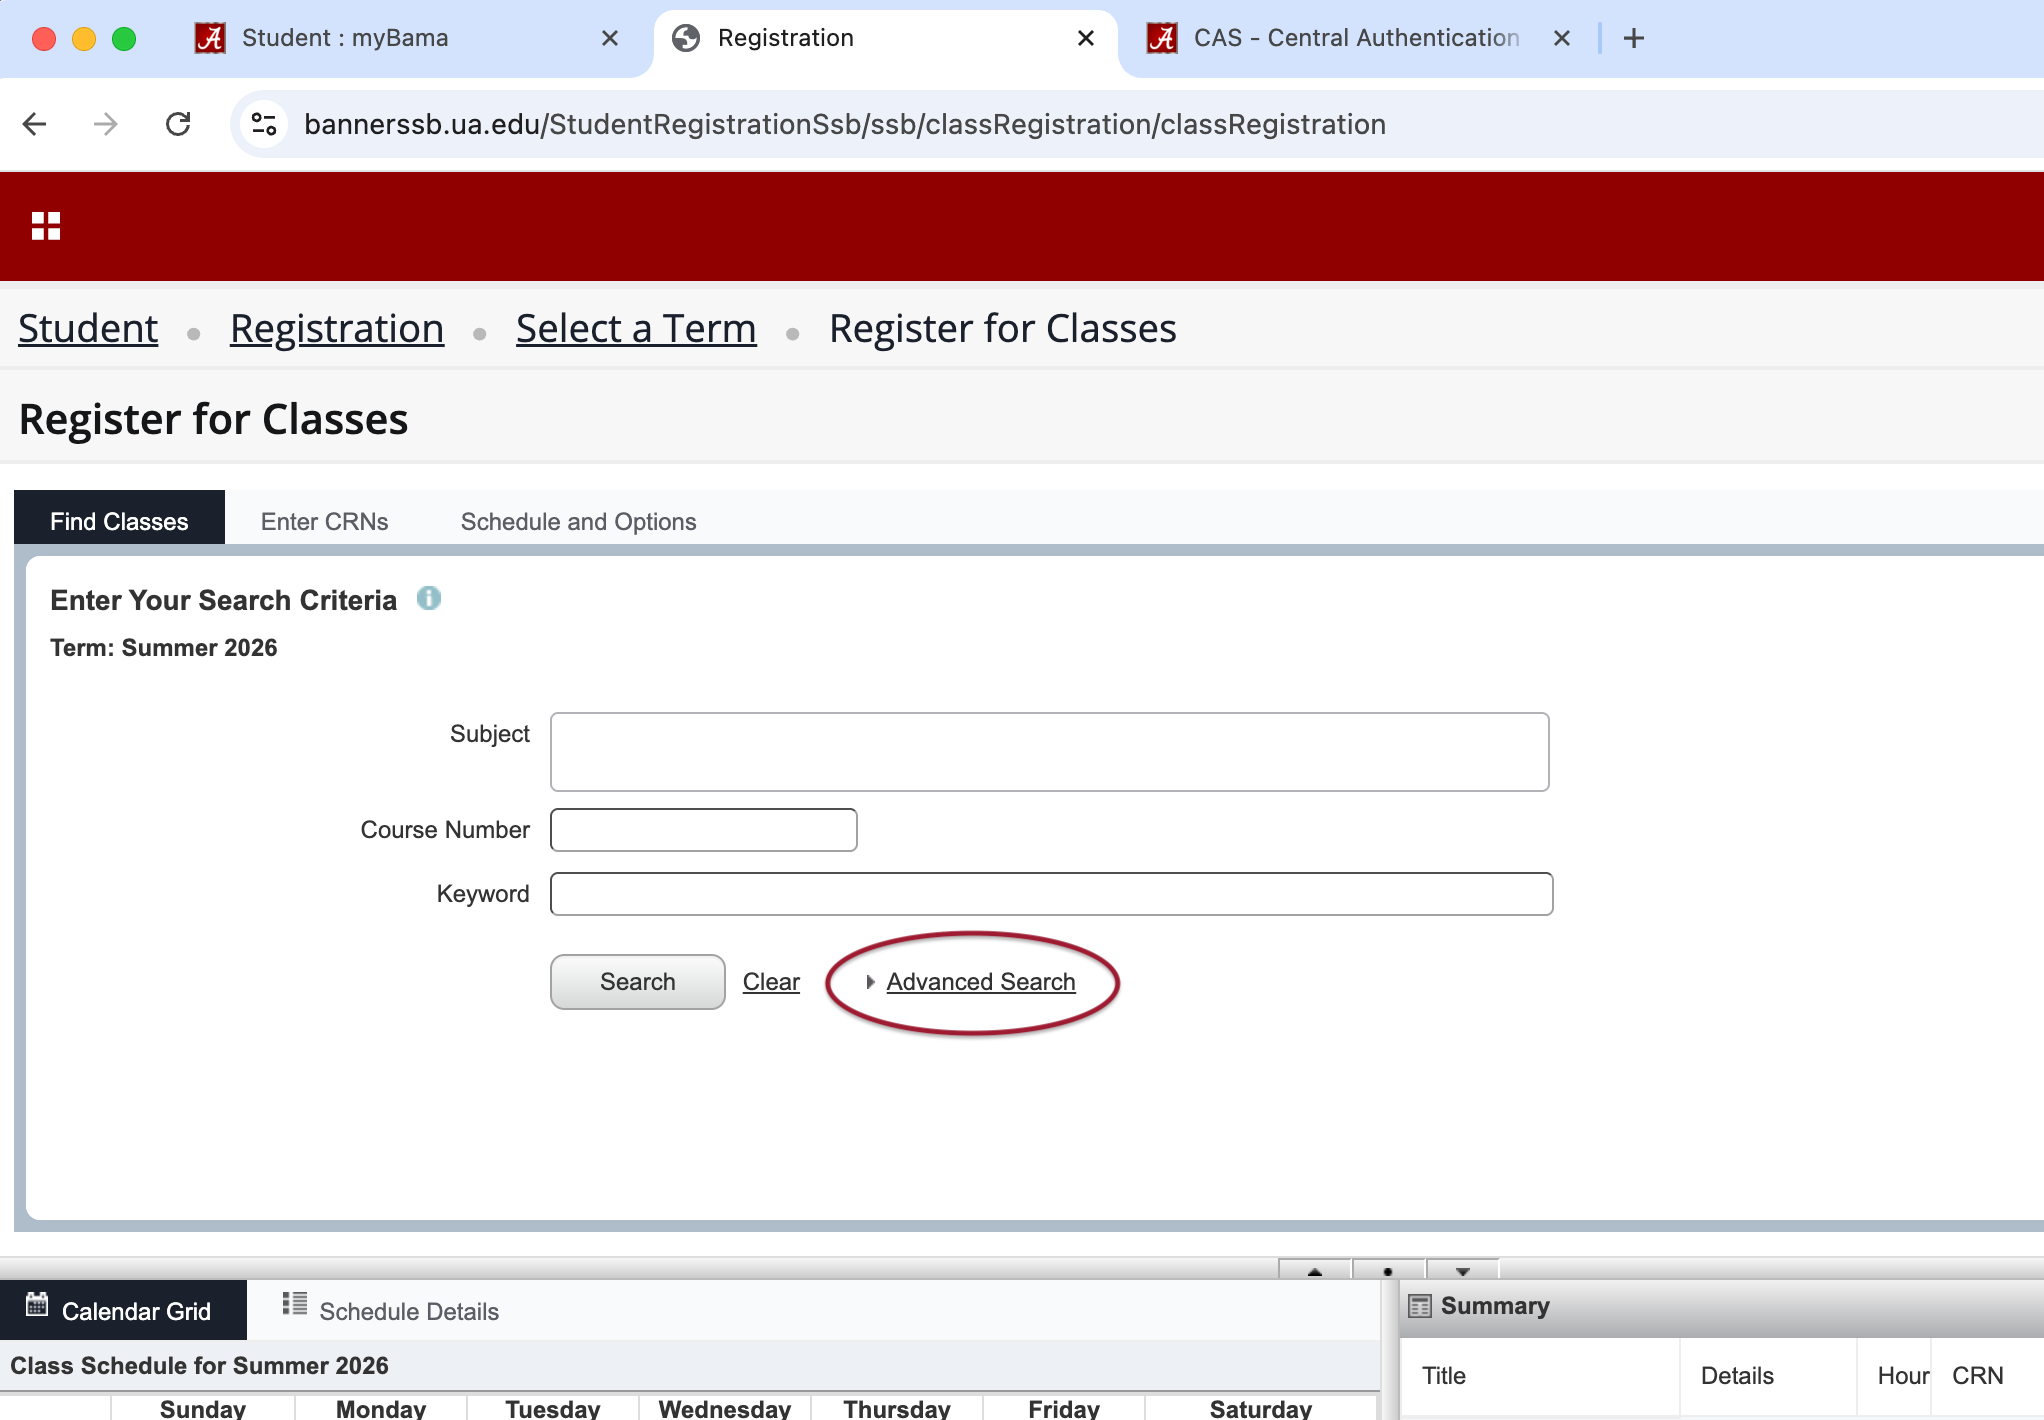
Task: Click the Term: Summer 2026 text
Action: [164, 647]
